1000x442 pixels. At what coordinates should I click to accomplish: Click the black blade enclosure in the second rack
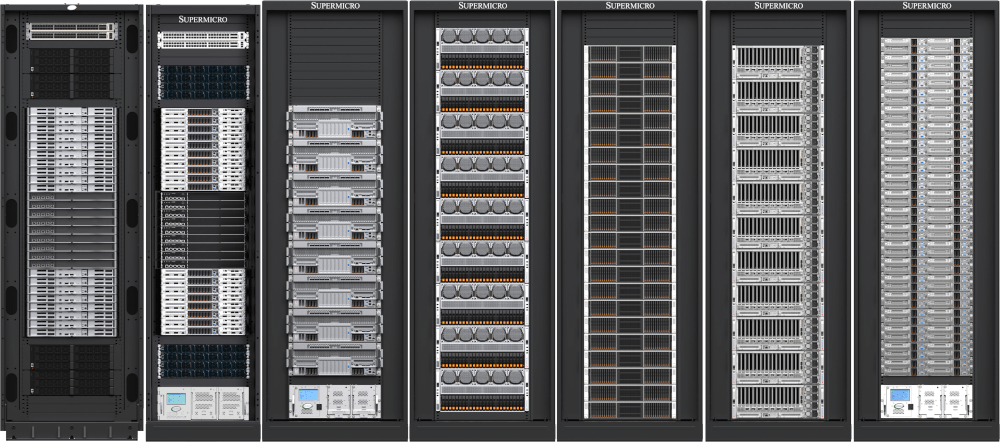point(203,230)
